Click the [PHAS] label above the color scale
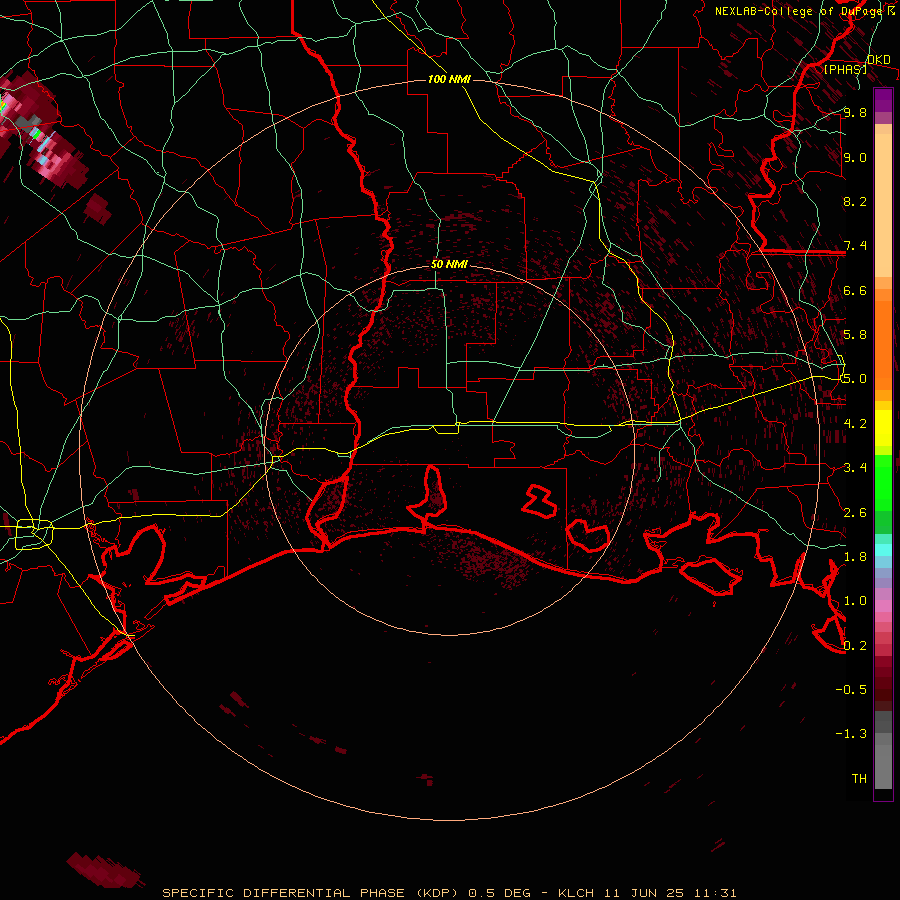This screenshot has width=900, height=900. point(845,69)
